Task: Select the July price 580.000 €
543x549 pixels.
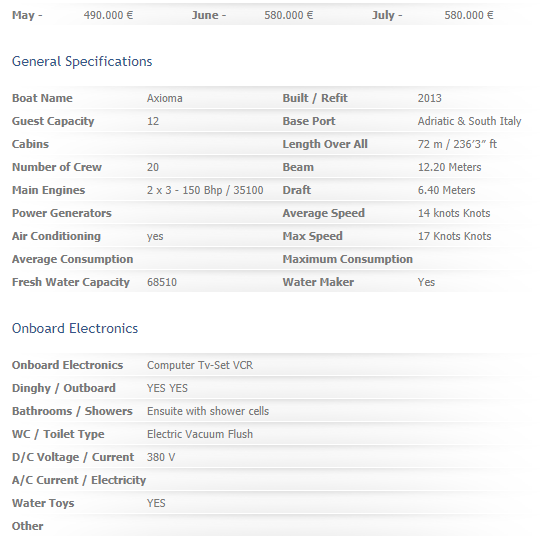Action: click(469, 15)
